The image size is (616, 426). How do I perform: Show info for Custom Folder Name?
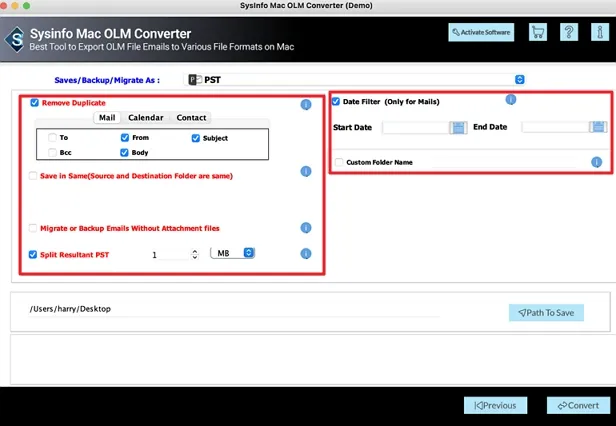point(596,162)
